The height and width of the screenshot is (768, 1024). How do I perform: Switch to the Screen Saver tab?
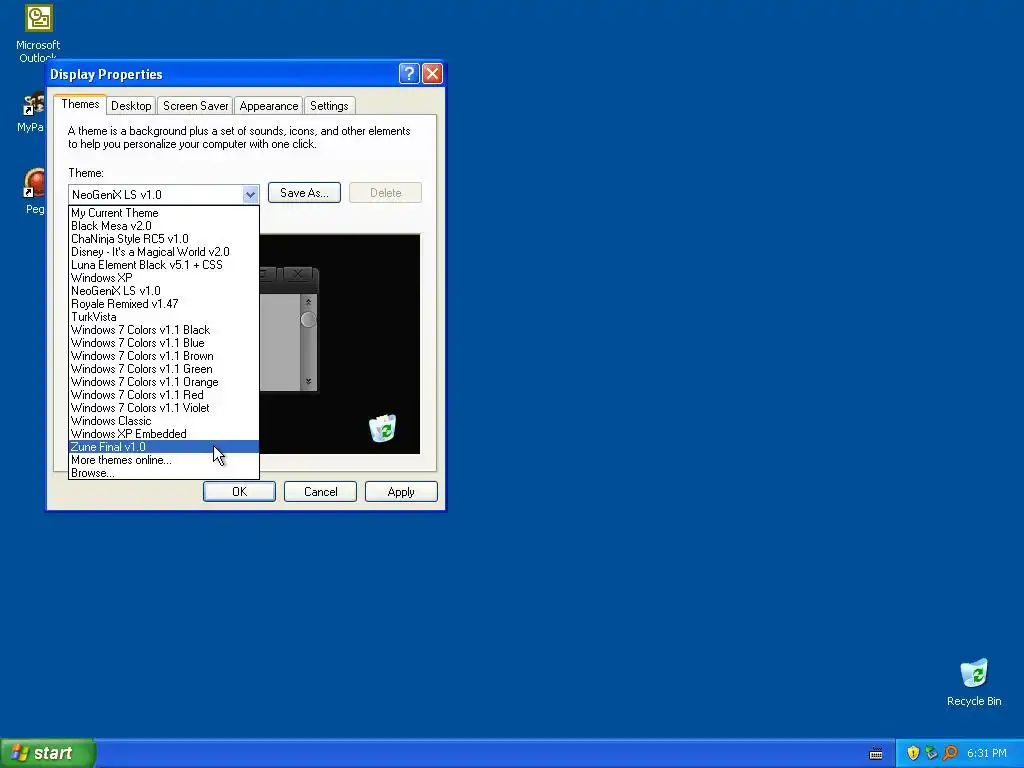[195, 106]
